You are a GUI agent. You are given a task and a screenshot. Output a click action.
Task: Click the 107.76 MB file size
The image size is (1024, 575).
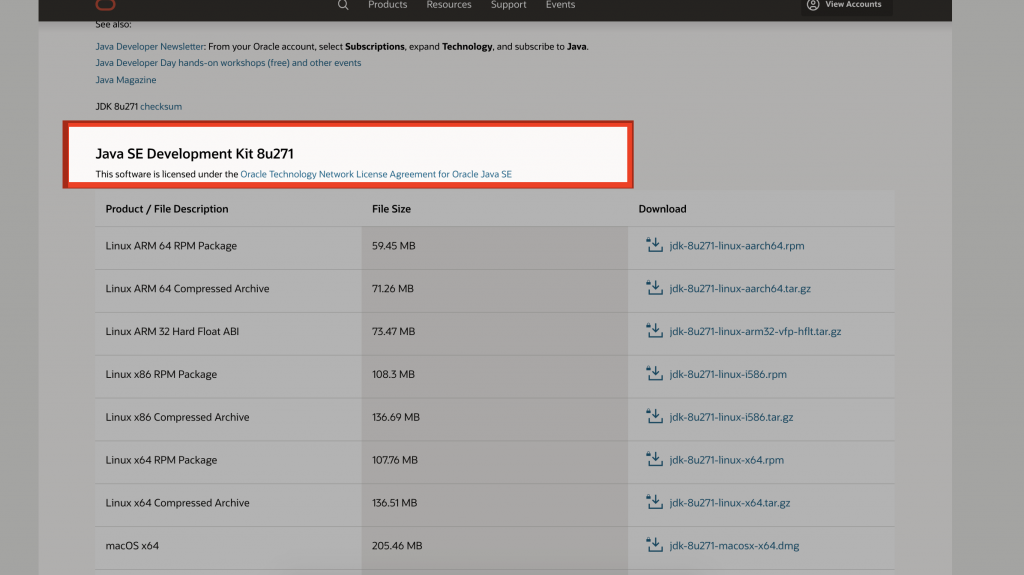click(x=394, y=460)
